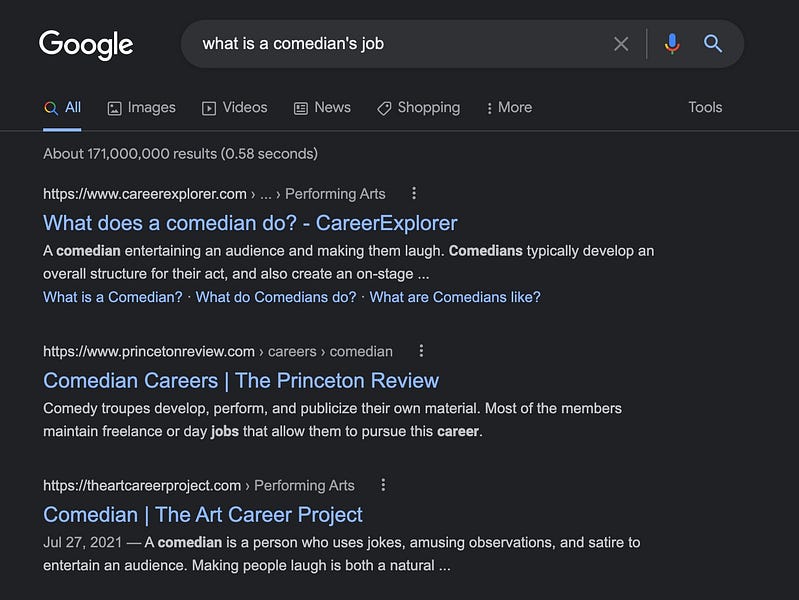Open the three-dot menu for the princetonreview.com result
Image resolution: width=799 pixels, height=600 pixels.
(x=421, y=351)
